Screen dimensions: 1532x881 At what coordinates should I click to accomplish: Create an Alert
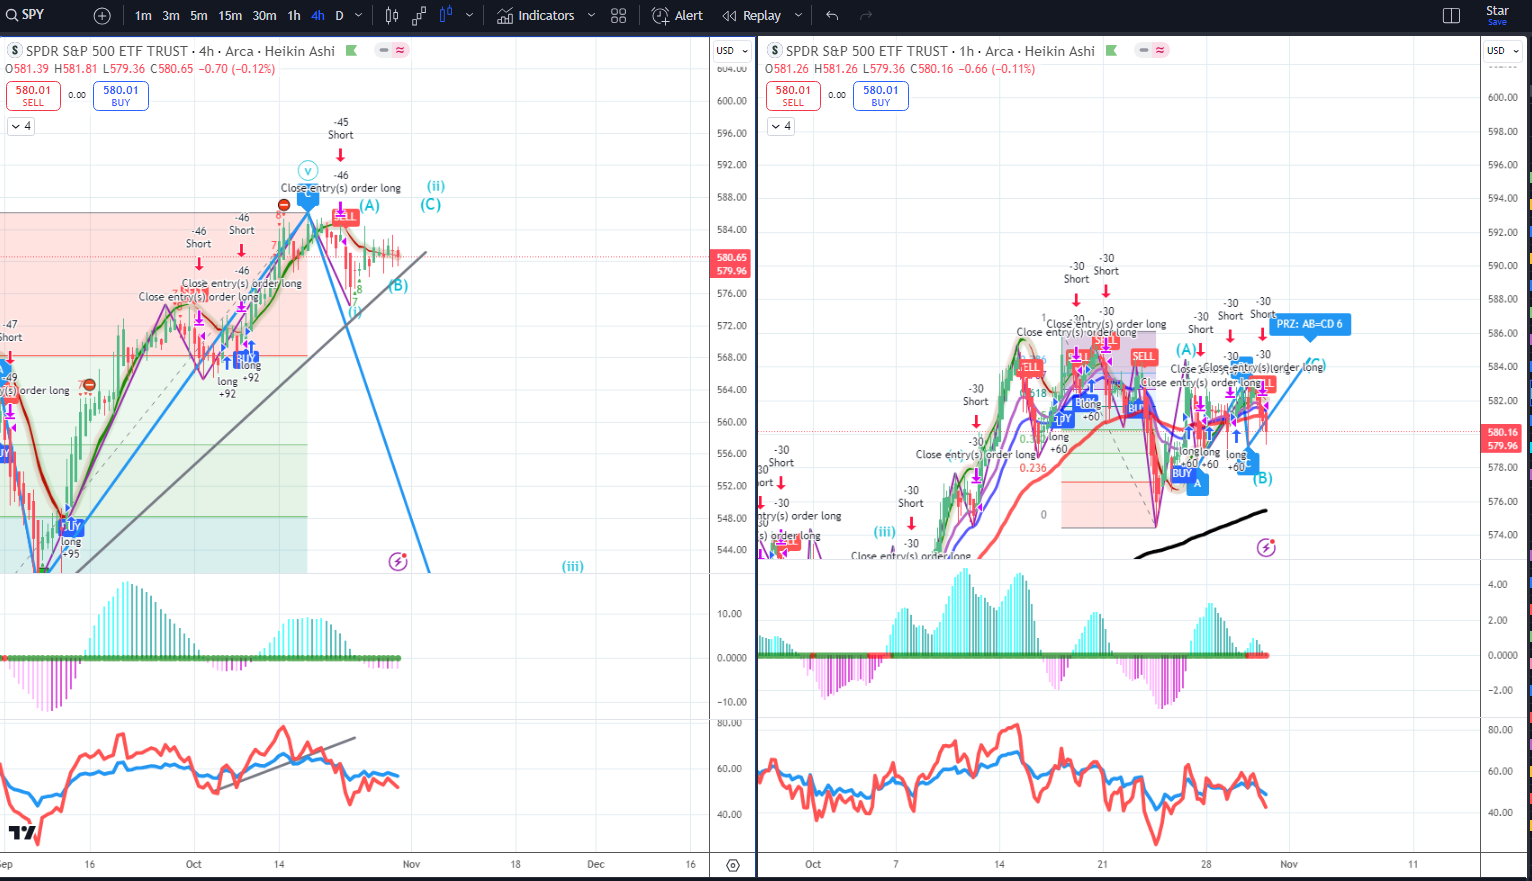[677, 16]
